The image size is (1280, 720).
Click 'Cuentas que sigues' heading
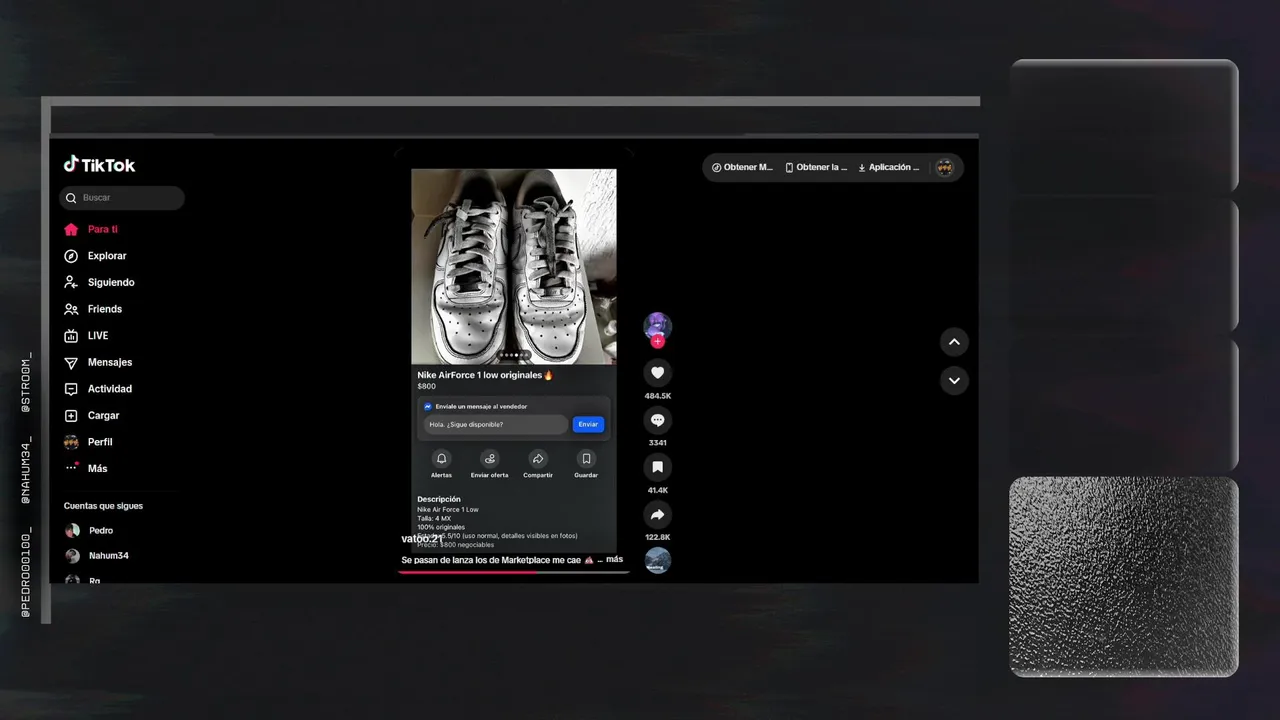pyautogui.click(x=103, y=506)
